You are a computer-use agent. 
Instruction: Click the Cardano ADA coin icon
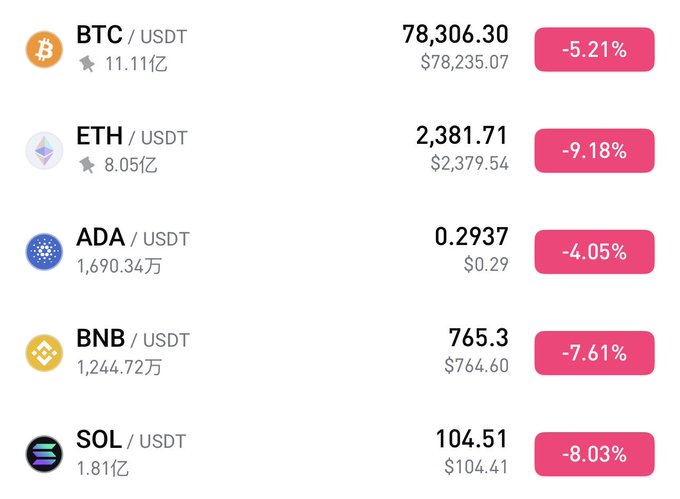click(44, 251)
